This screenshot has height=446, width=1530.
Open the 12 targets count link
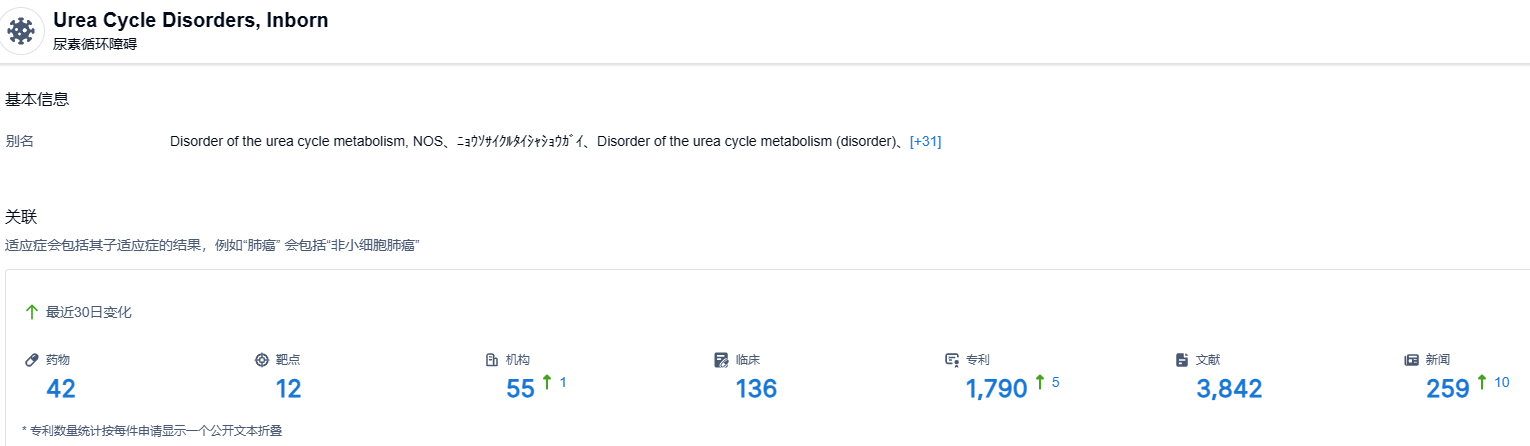click(x=288, y=389)
